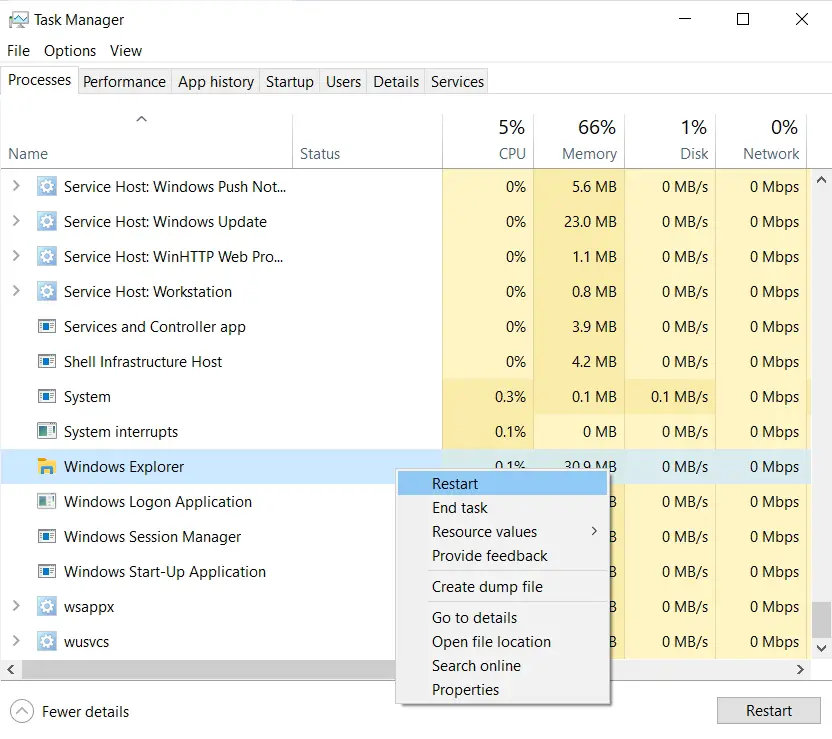This screenshot has height=739, width=832.
Task: Click the Restart button at bottom right
Action: [768, 711]
